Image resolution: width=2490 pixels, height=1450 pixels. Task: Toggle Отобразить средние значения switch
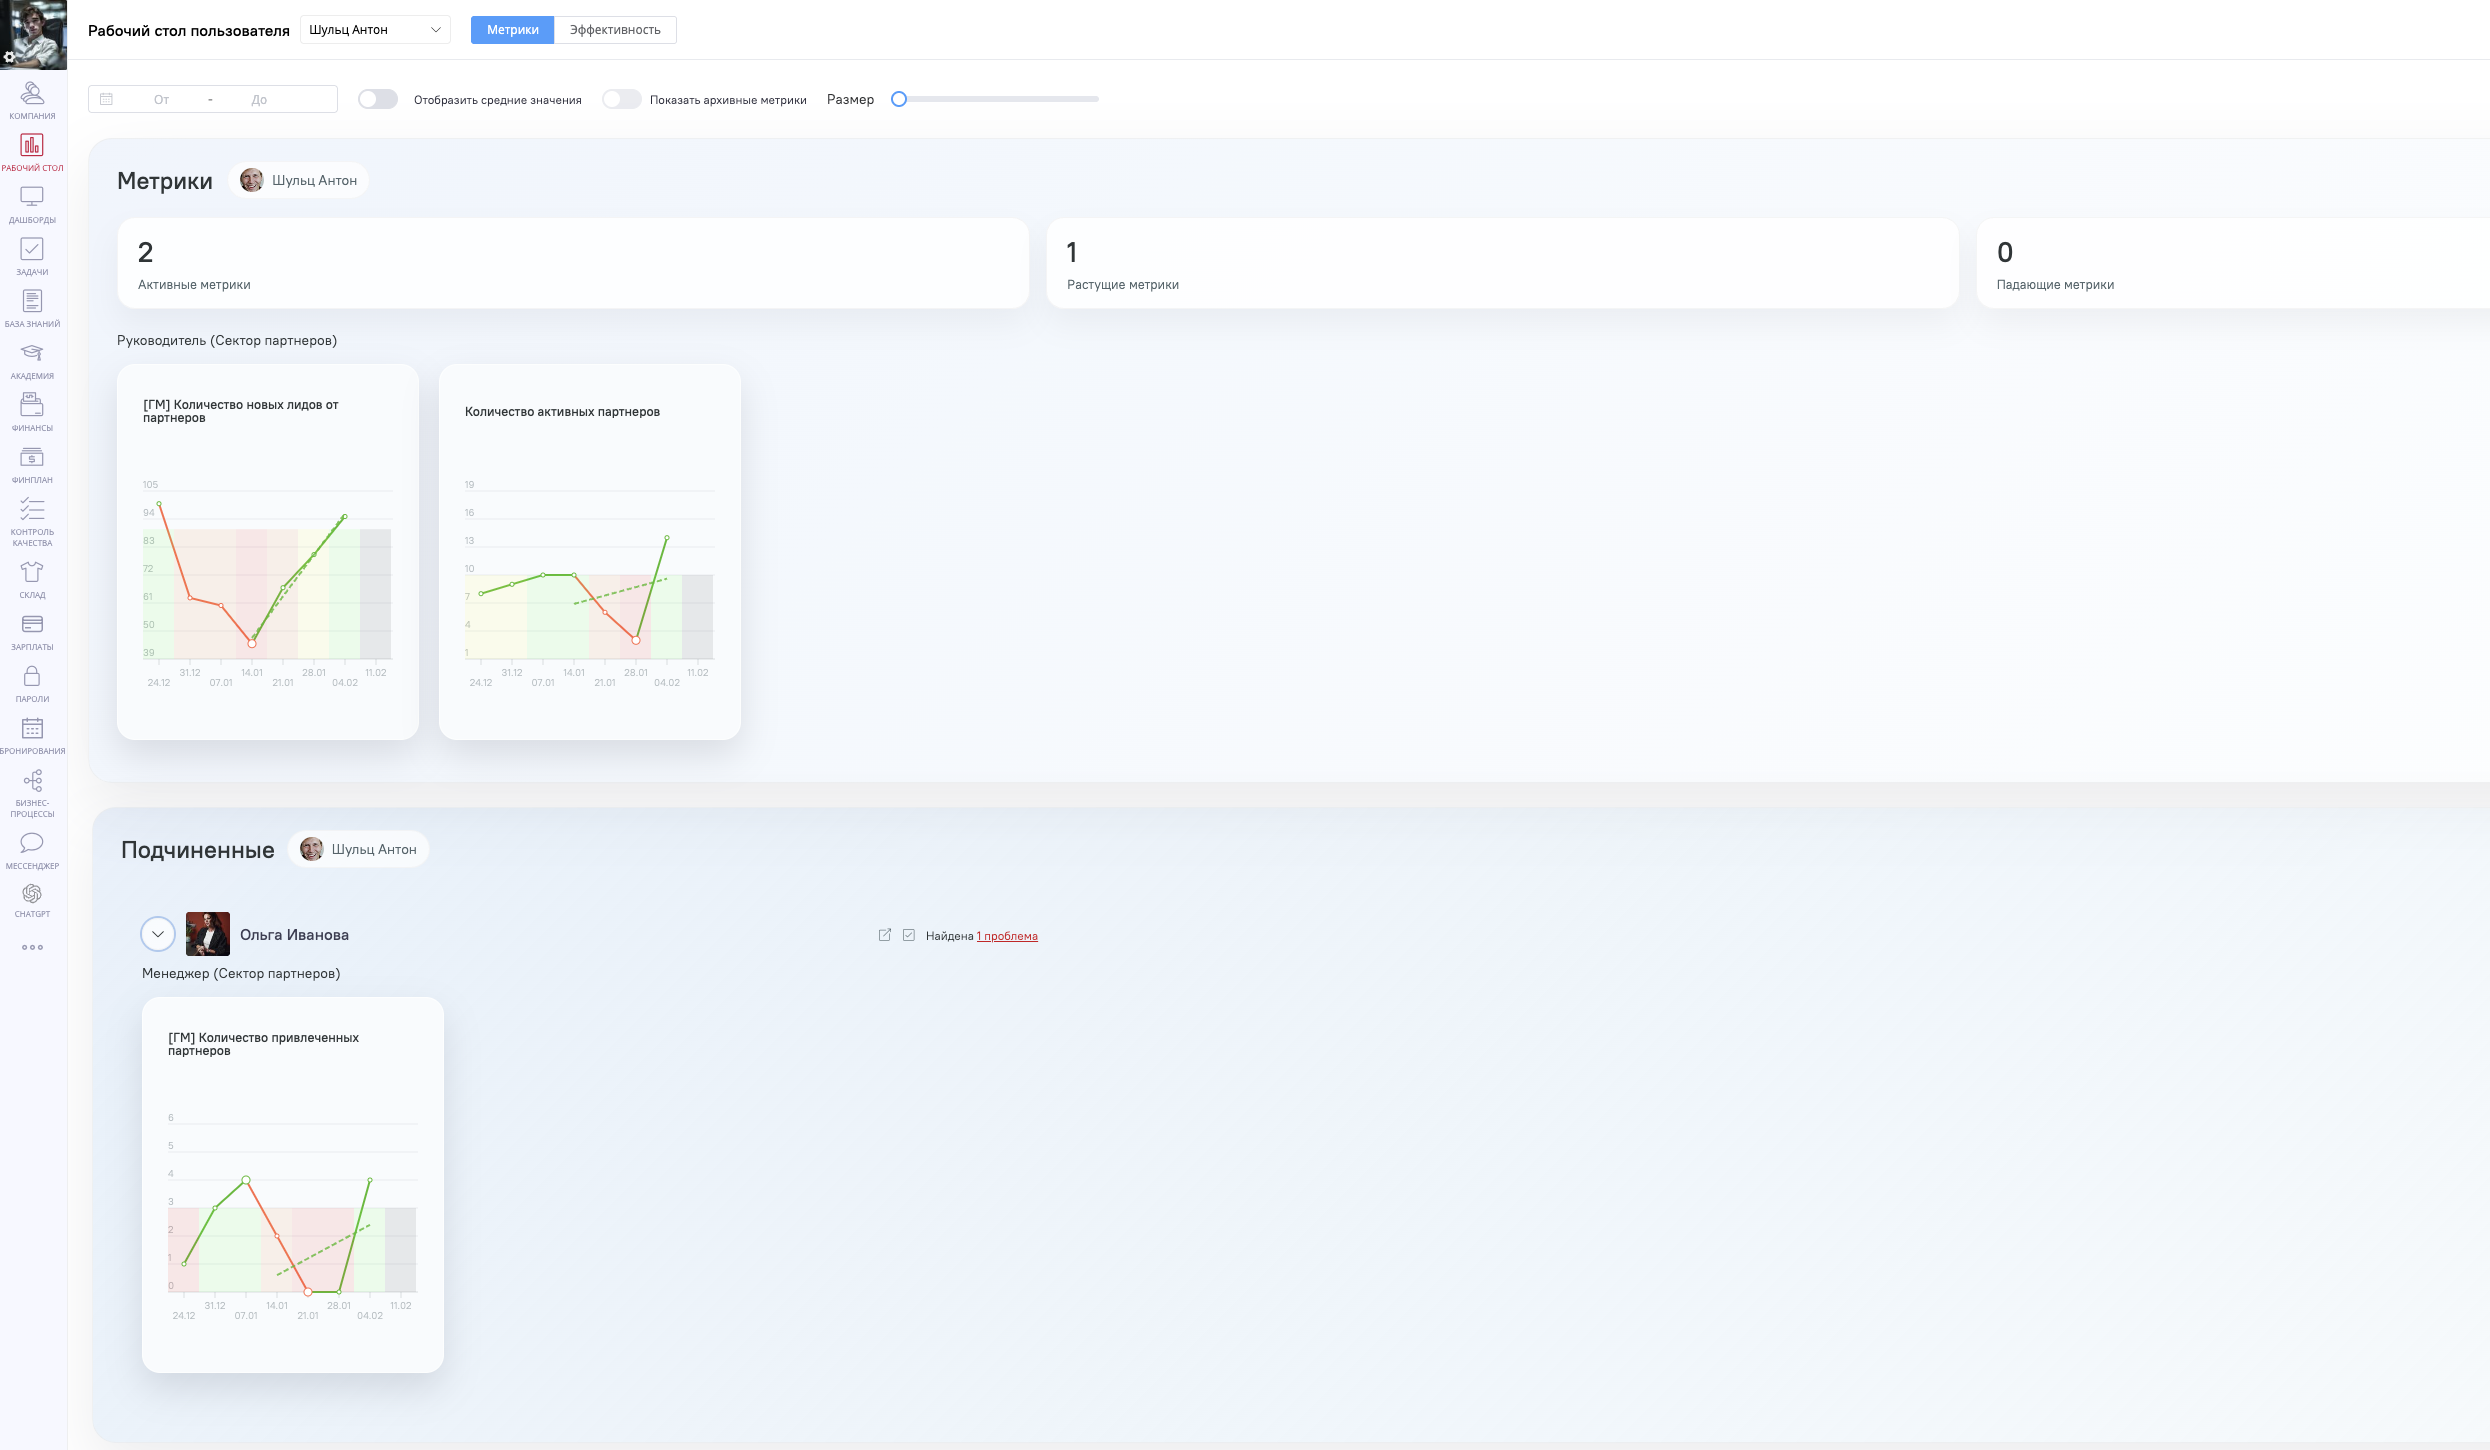pyautogui.click(x=378, y=99)
